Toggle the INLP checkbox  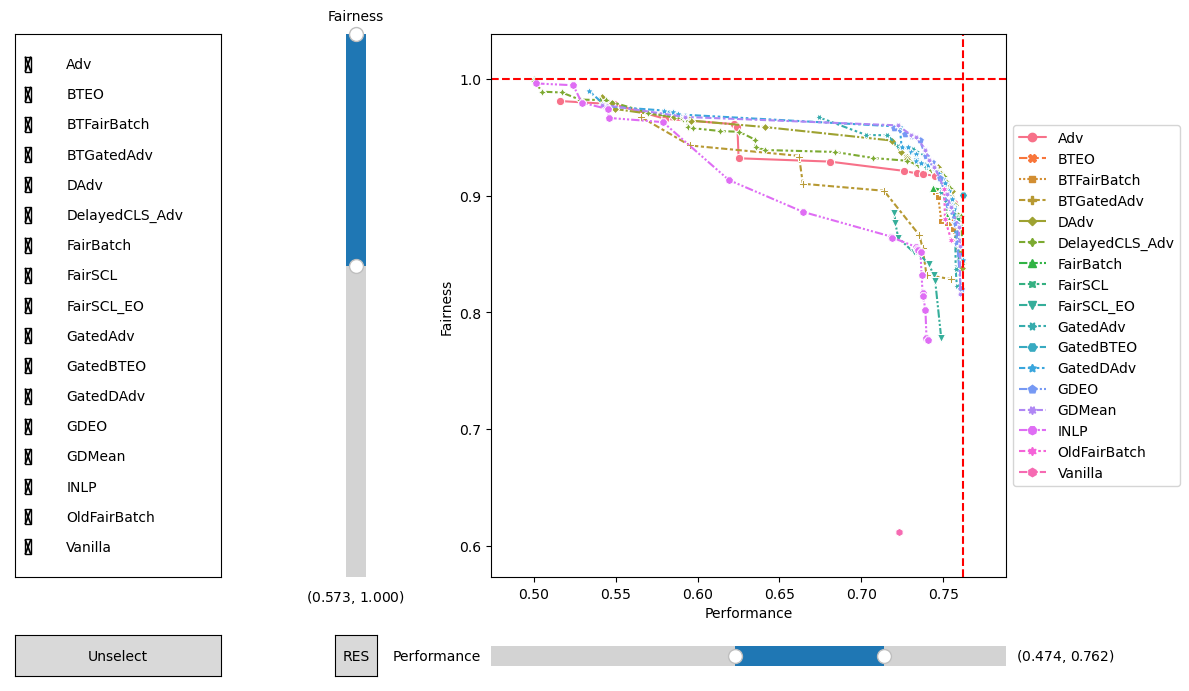point(28,487)
